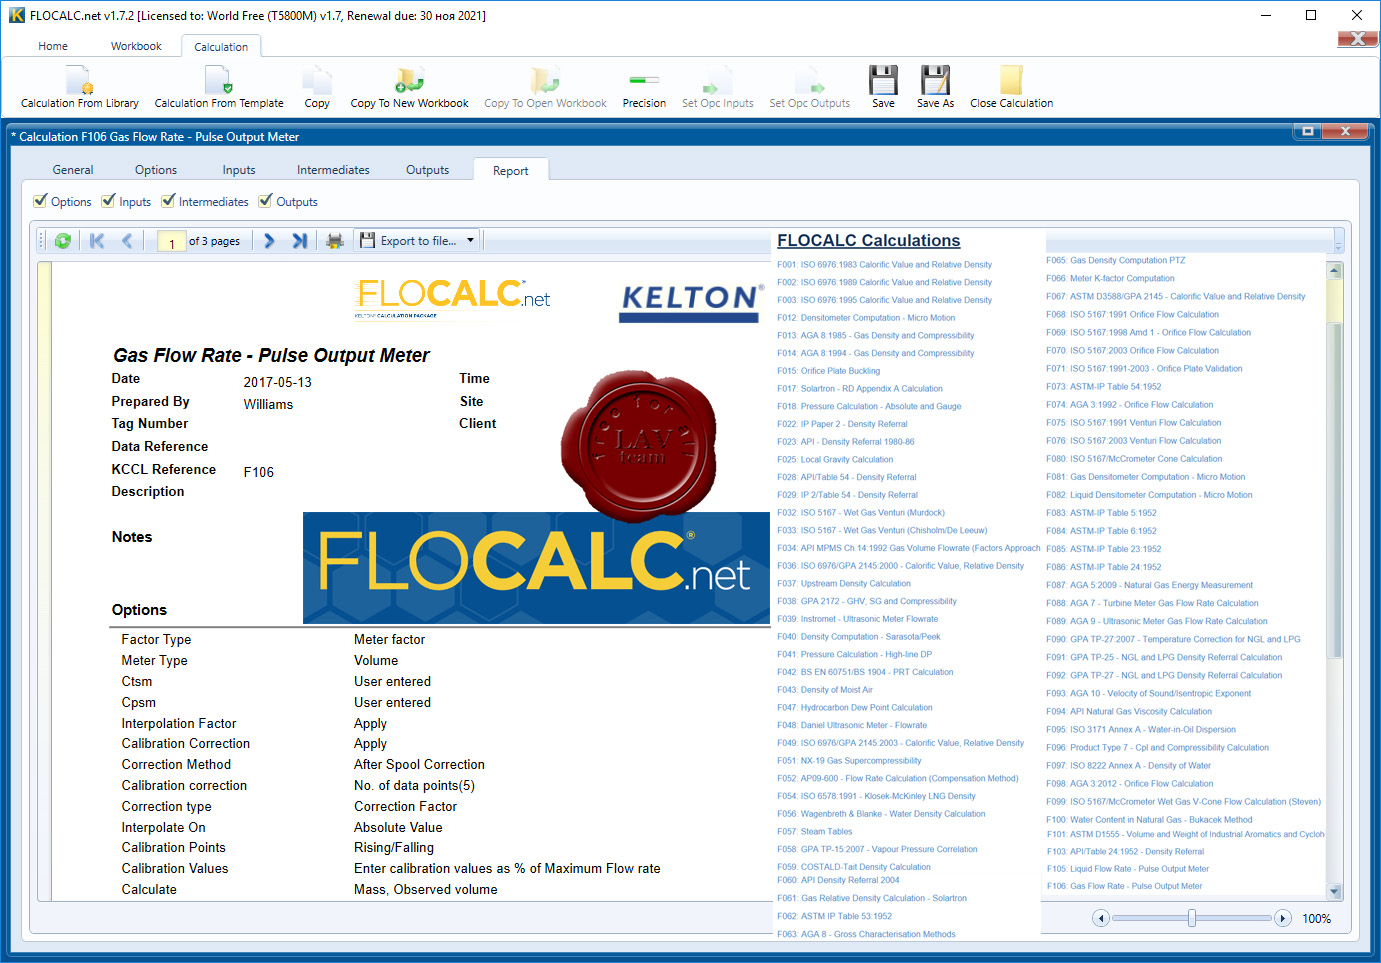Screen dimensions: 1381x963
Task: Toggle the Options report checkbox
Action: (40, 201)
